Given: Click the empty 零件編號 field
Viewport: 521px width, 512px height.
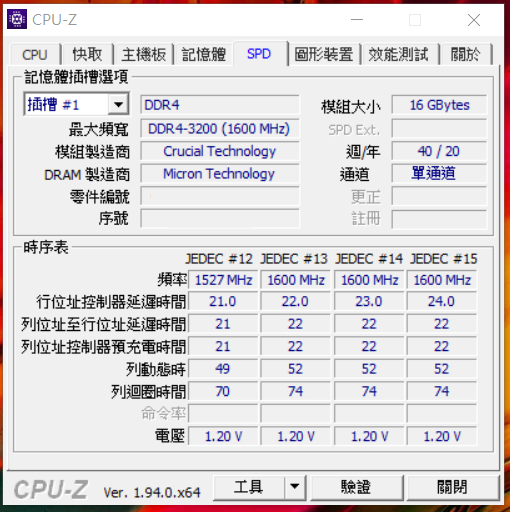Looking at the screenshot, I should coord(220,196).
